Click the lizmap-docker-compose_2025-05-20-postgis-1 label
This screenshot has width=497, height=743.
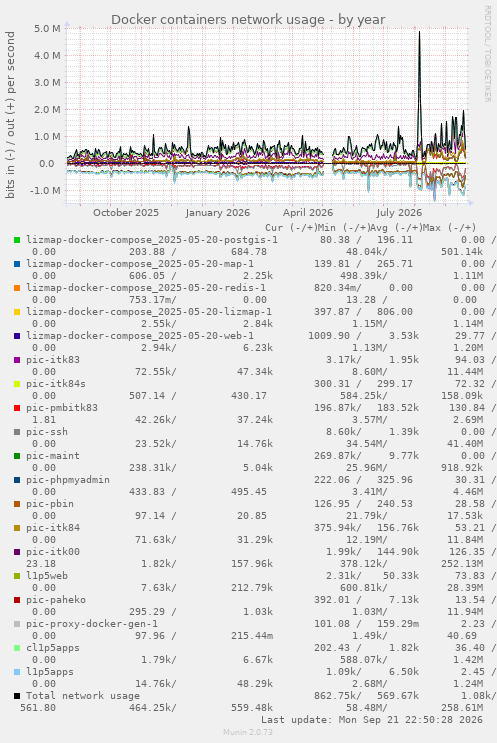click(x=152, y=240)
